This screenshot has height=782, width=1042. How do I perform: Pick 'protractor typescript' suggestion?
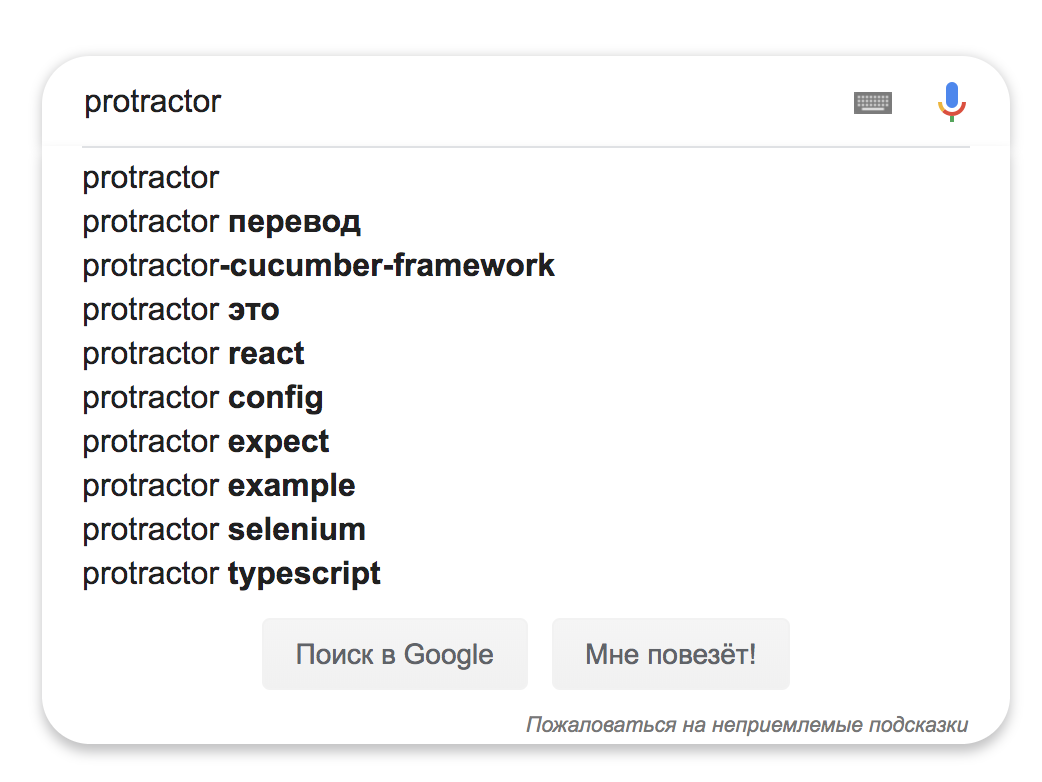pos(526,573)
